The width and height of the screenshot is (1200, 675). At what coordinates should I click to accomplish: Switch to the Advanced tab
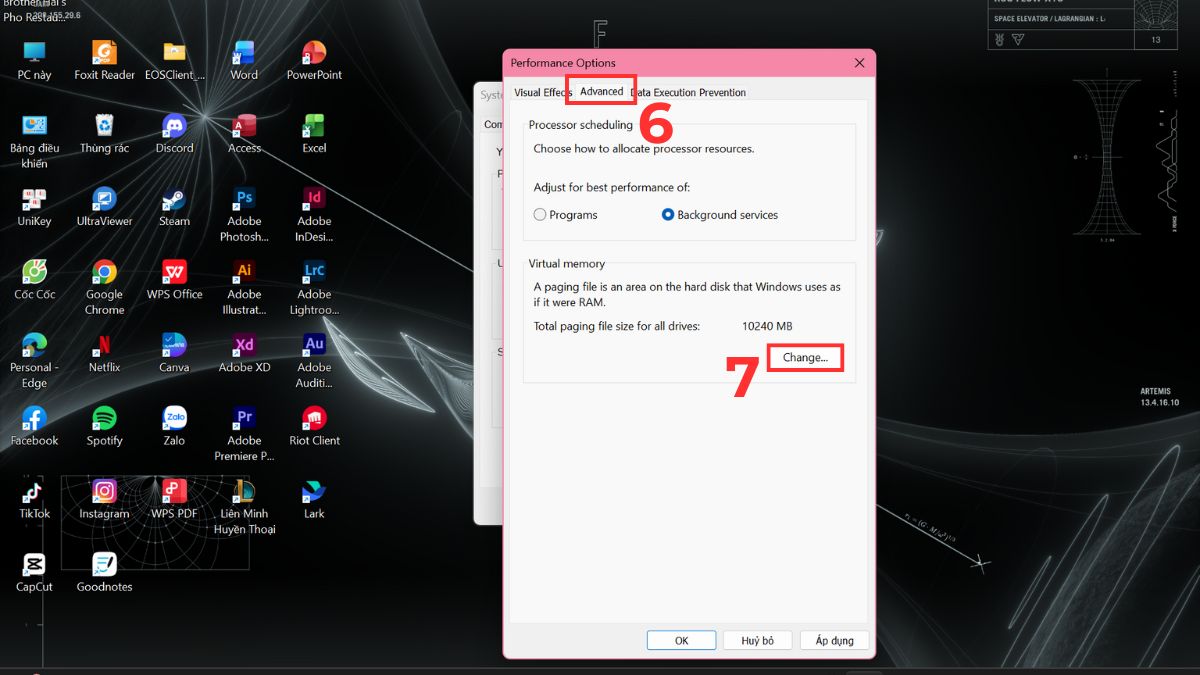pyautogui.click(x=601, y=91)
